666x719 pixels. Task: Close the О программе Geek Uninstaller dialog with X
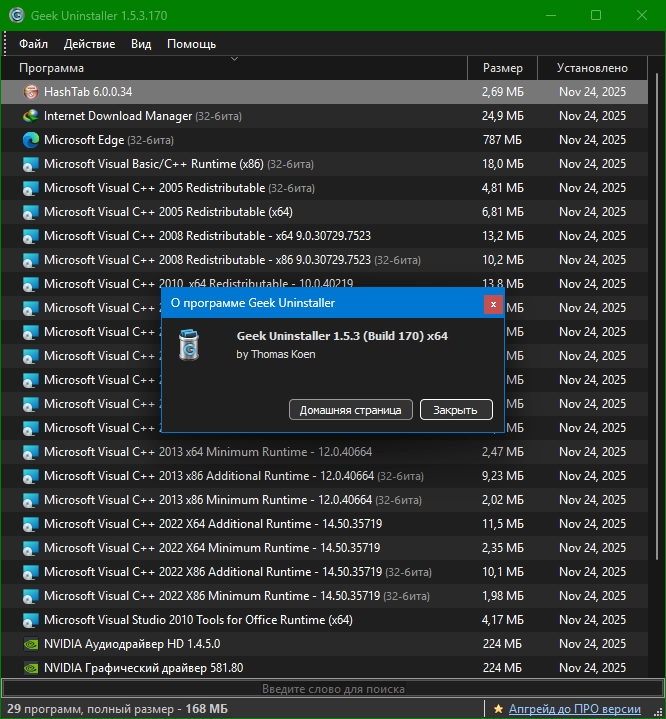(493, 304)
